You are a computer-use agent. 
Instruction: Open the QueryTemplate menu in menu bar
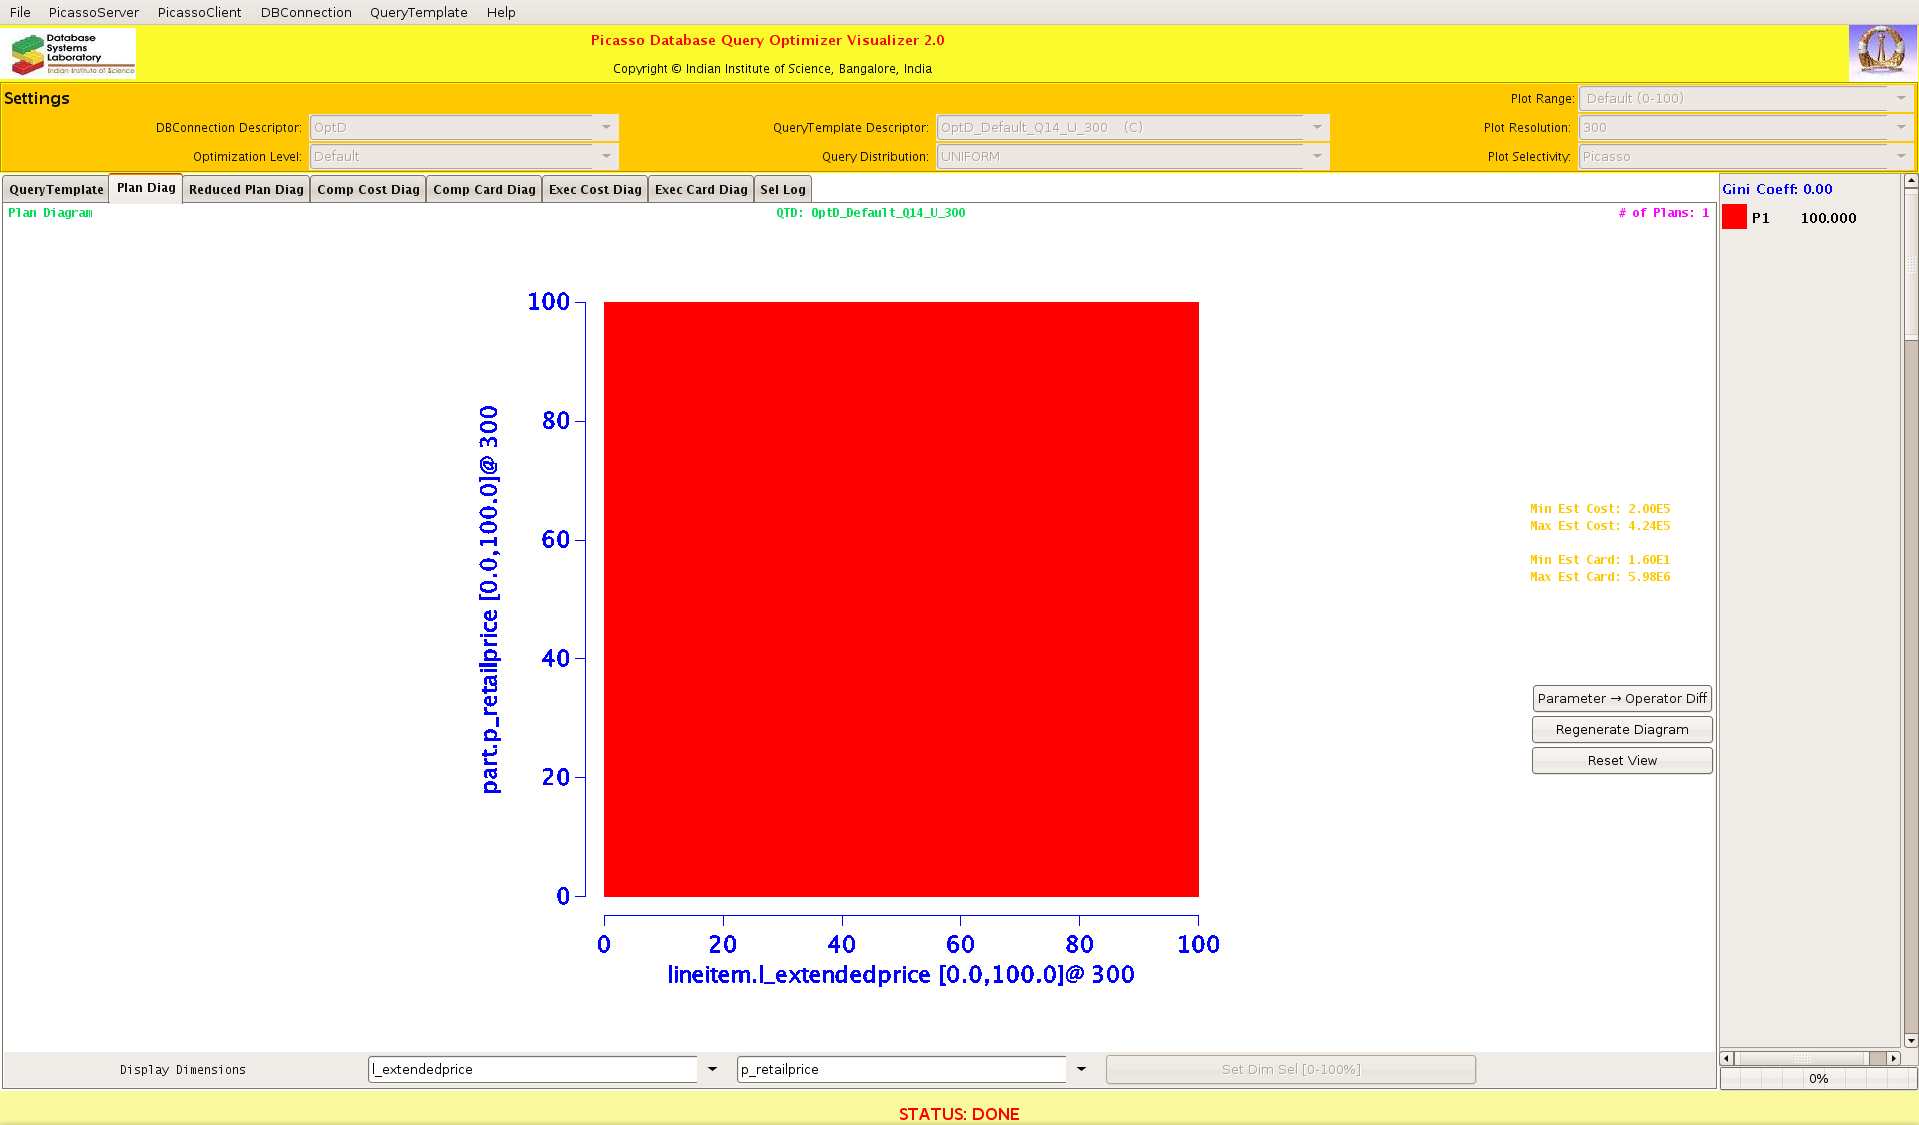pos(418,12)
